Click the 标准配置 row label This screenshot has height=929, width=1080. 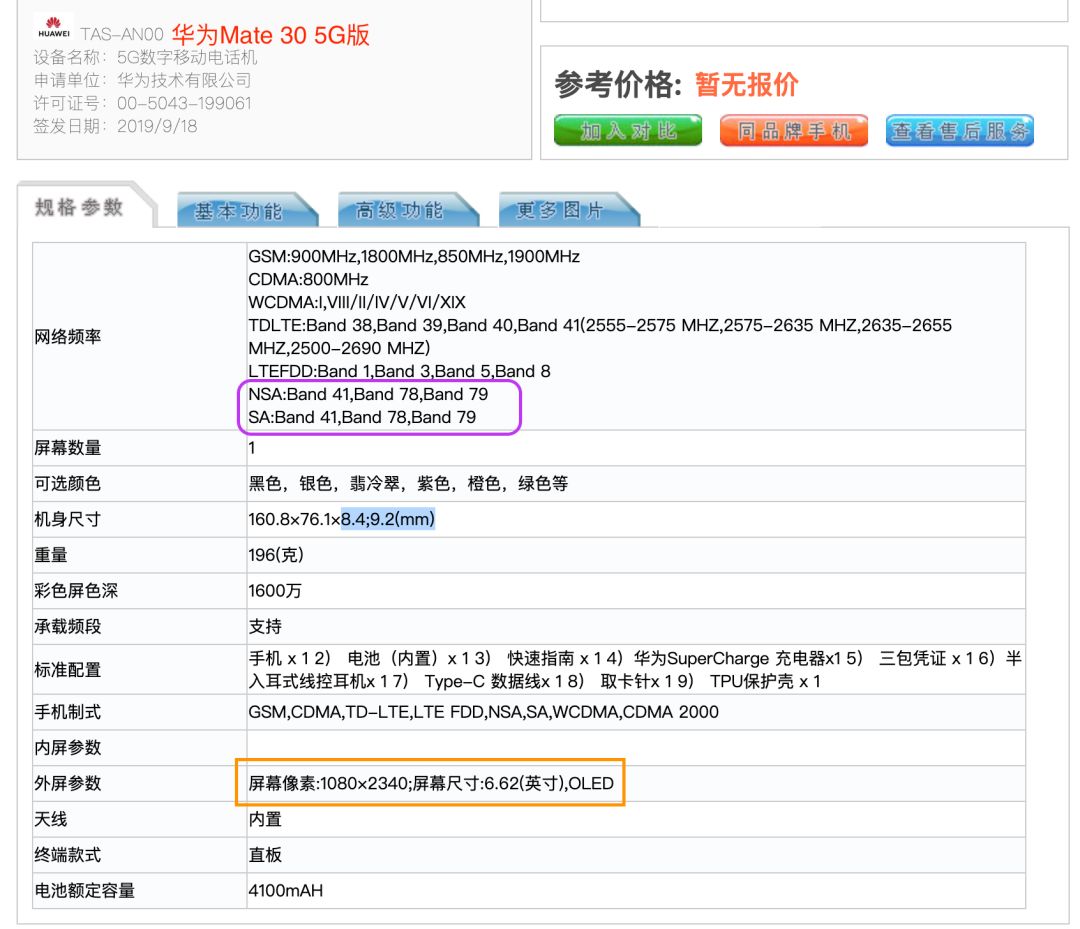click(x=68, y=669)
